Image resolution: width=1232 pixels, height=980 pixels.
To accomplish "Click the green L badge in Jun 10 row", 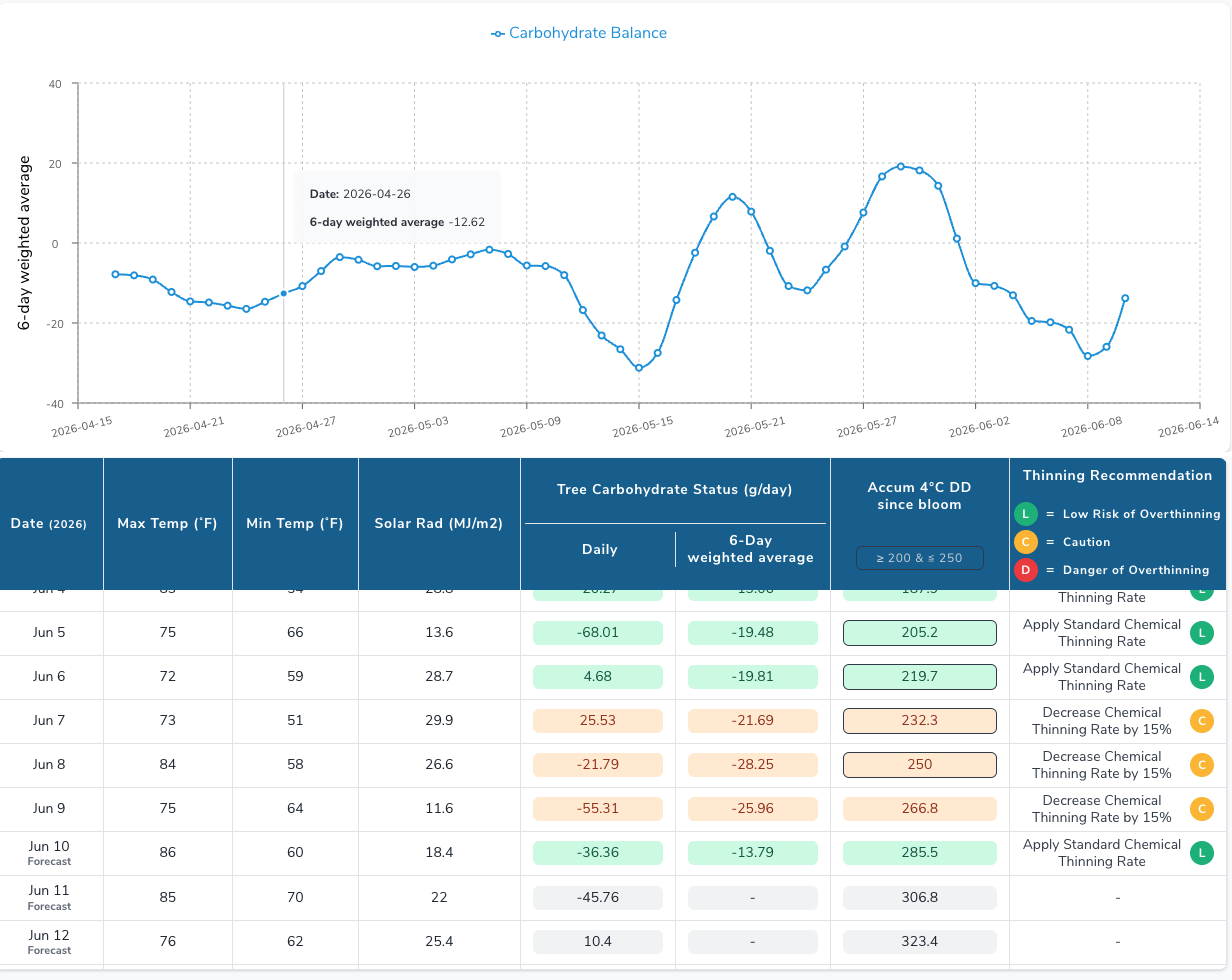I will point(1201,853).
